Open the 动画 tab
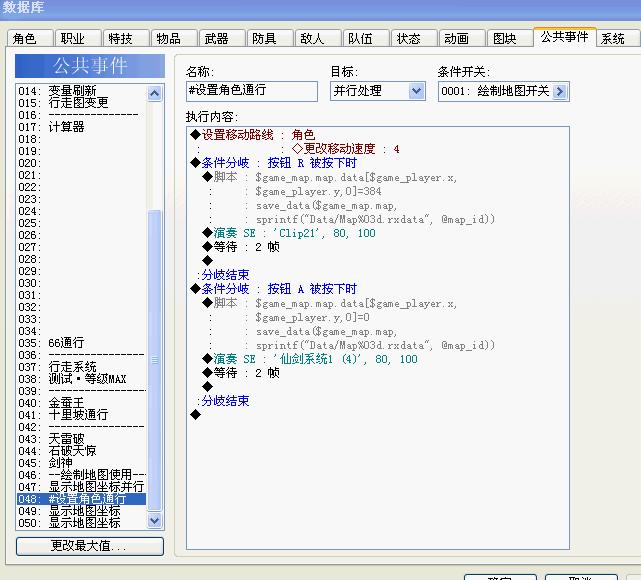The height and width of the screenshot is (580, 641). 462,38
